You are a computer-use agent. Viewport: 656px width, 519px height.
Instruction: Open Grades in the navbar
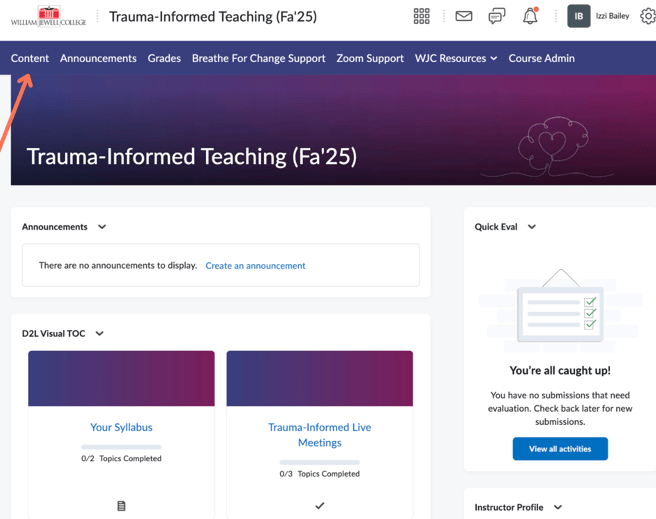[x=164, y=58]
